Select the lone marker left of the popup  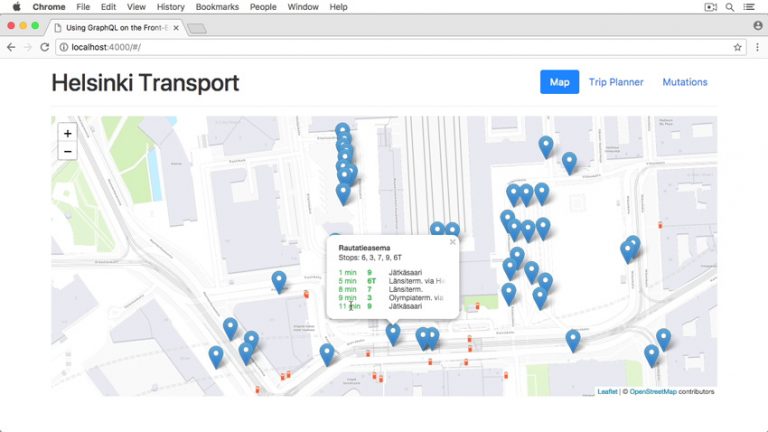(x=279, y=282)
